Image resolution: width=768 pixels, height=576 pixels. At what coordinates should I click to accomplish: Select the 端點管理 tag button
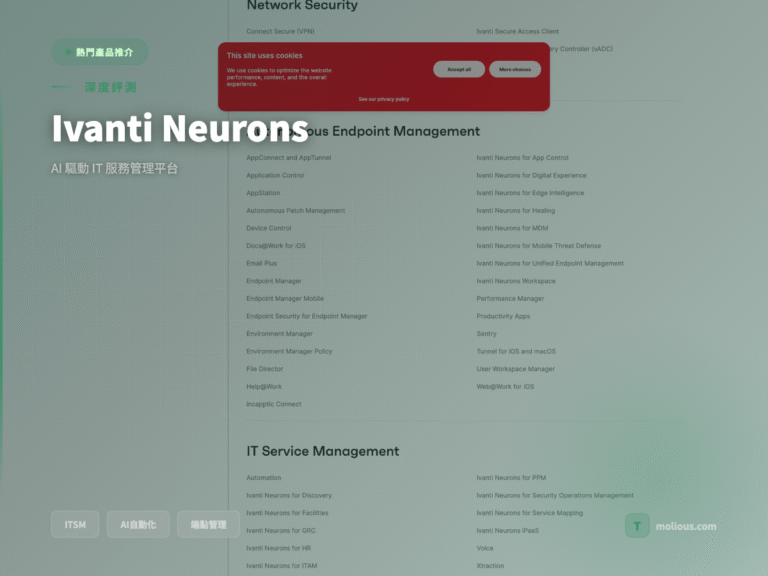click(x=208, y=525)
